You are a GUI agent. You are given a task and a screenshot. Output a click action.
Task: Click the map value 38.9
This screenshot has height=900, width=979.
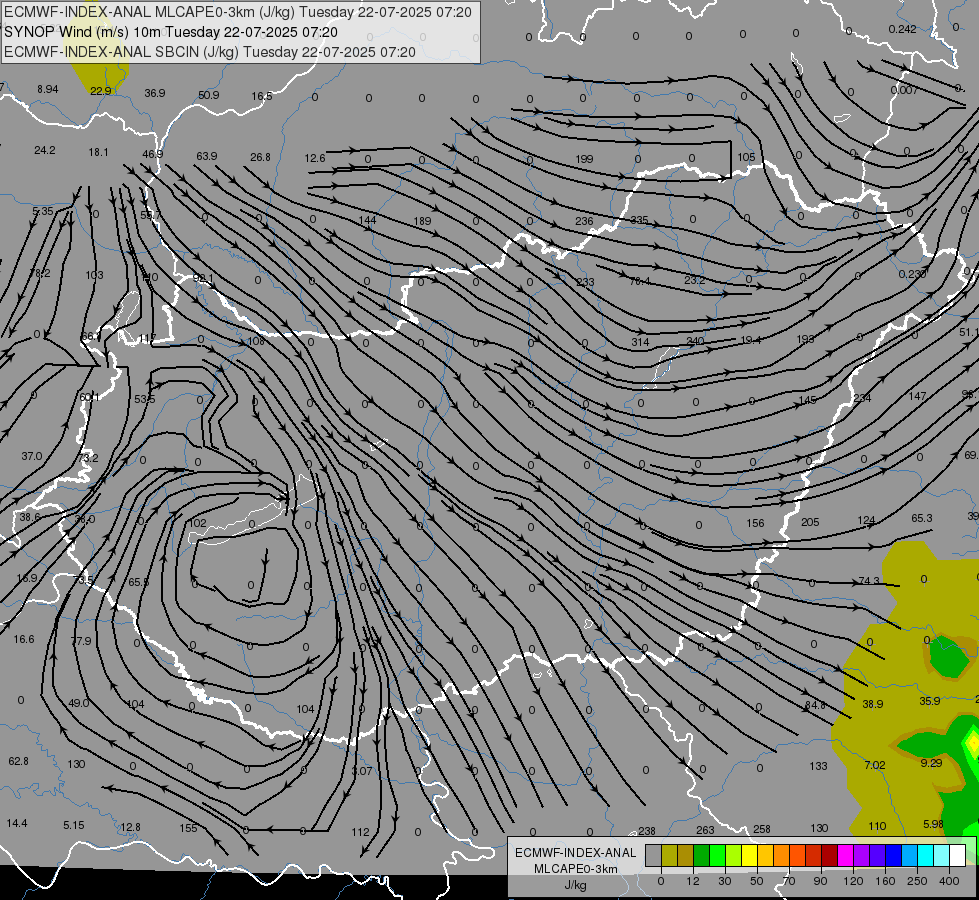pos(872,704)
